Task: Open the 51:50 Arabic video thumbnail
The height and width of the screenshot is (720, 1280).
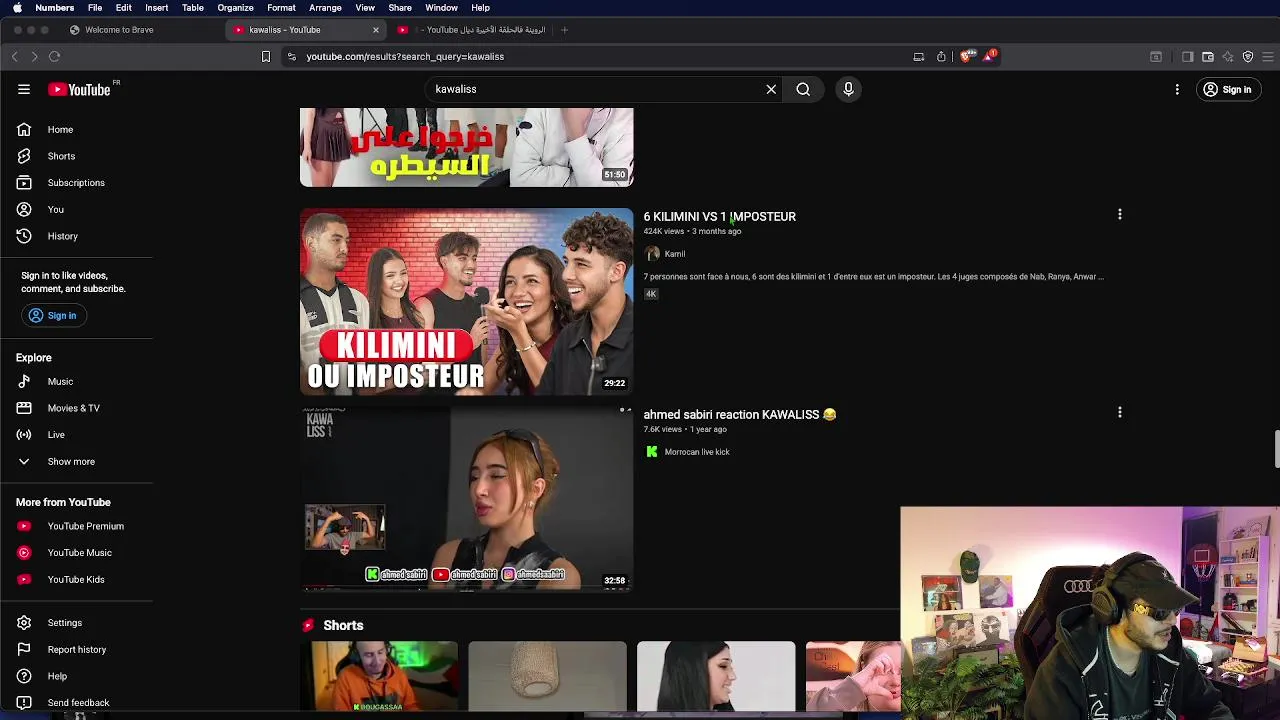Action: coord(466,147)
